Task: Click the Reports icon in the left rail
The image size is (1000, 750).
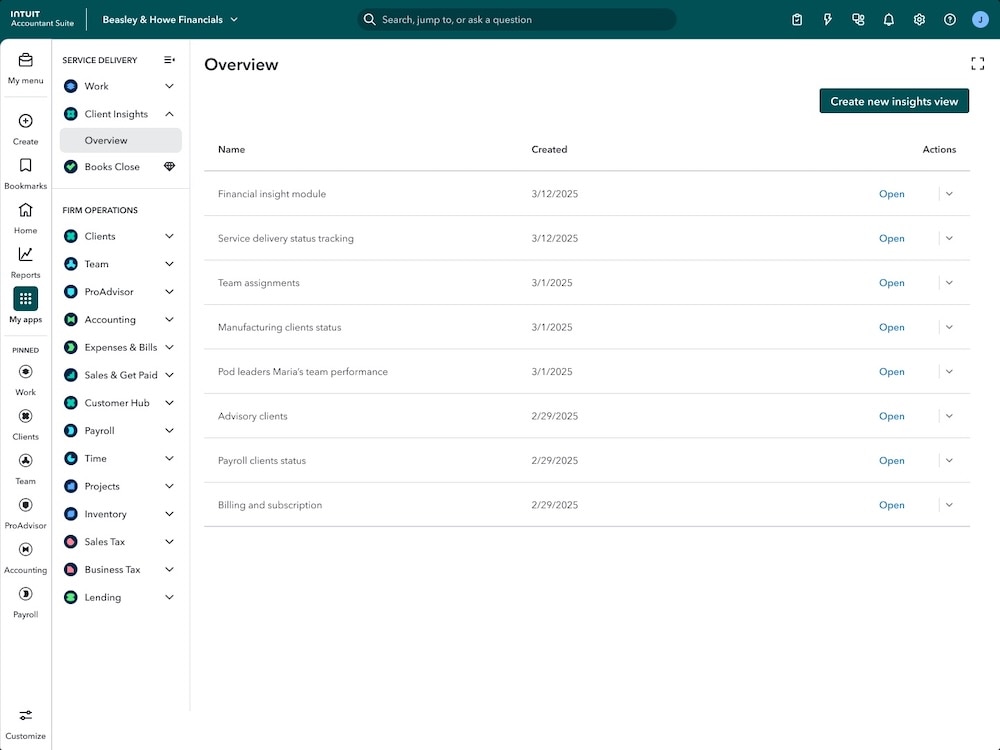Action: 25,257
